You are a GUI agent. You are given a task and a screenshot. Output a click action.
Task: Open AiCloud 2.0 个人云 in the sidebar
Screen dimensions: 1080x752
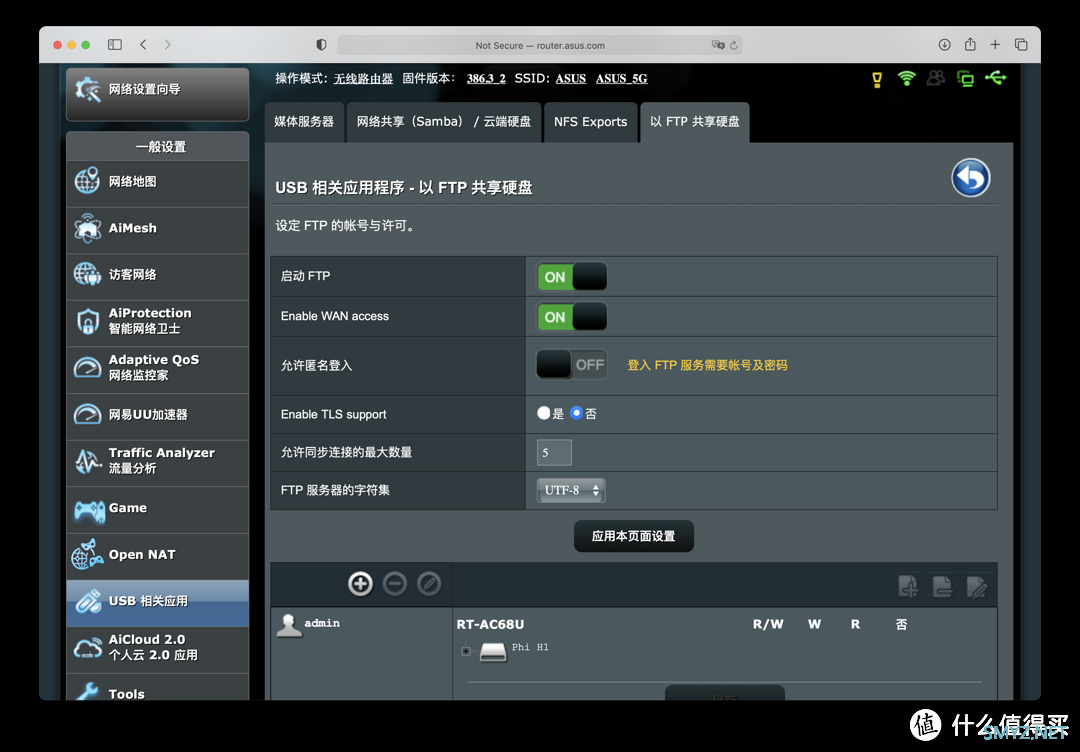tap(158, 649)
